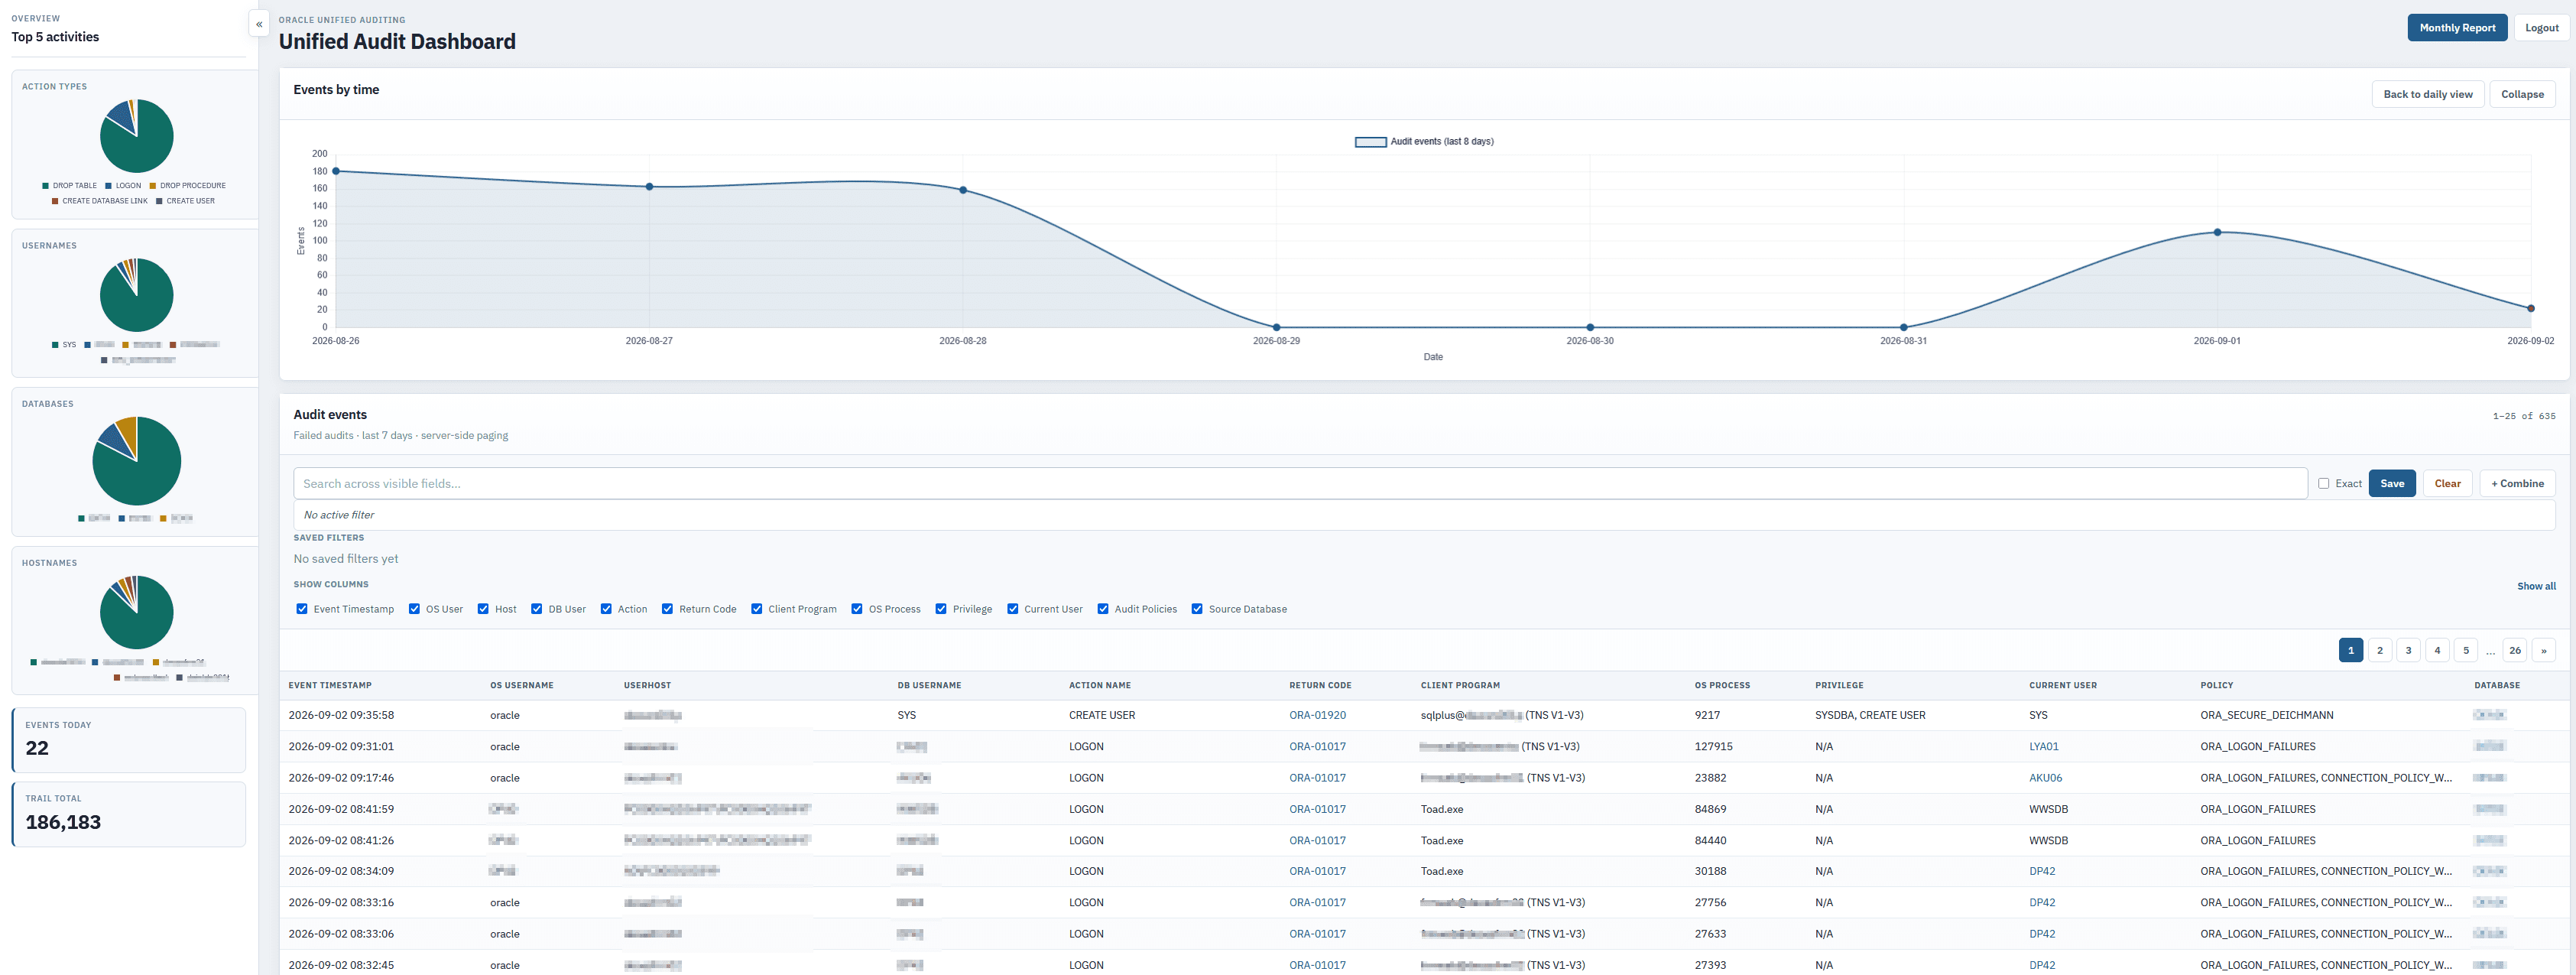Sort by RETURN CODE column header
This screenshot has height=975, width=2576.
click(1320, 685)
